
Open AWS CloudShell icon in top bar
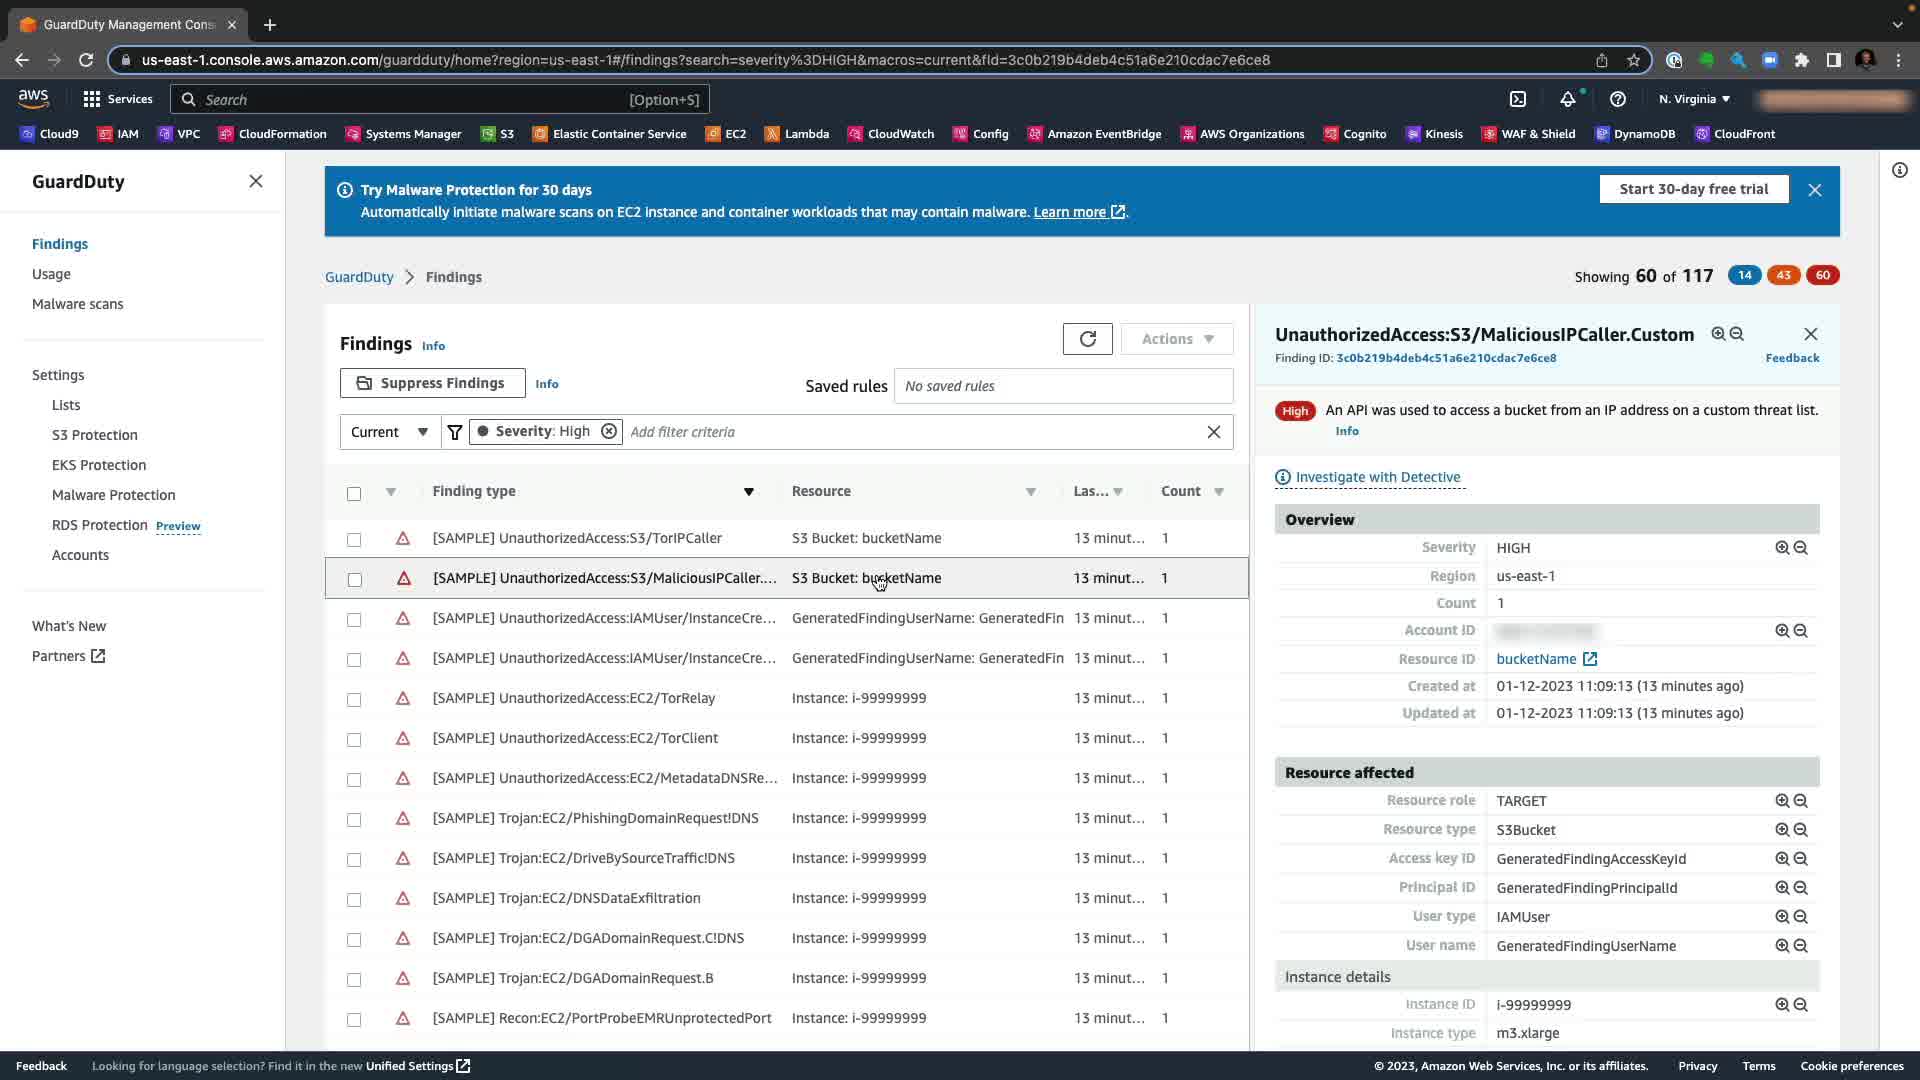(1517, 99)
